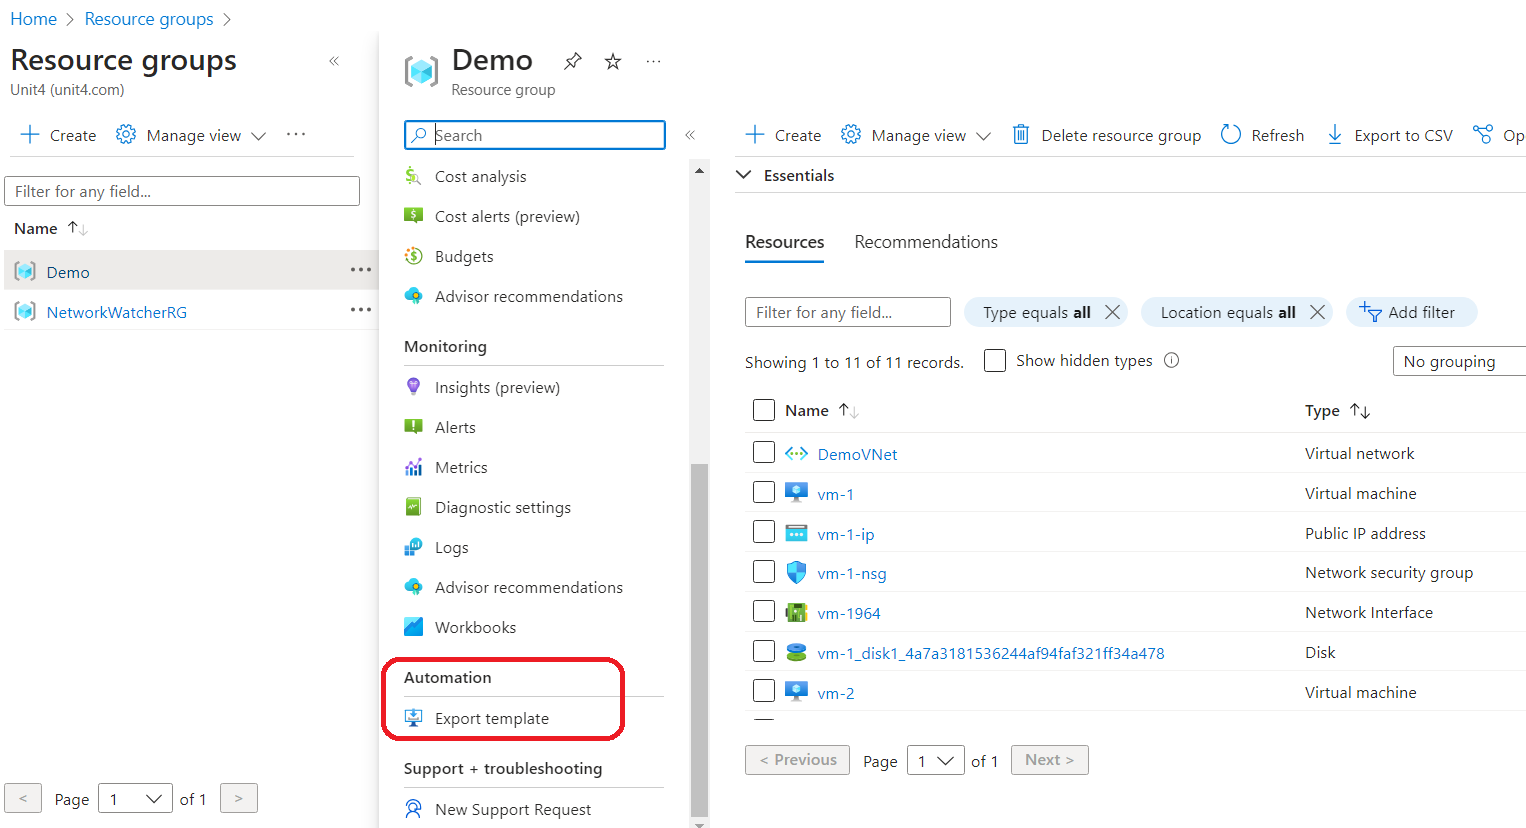
Task: Check the vm-1-ip row checkbox
Action: tap(764, 531)
